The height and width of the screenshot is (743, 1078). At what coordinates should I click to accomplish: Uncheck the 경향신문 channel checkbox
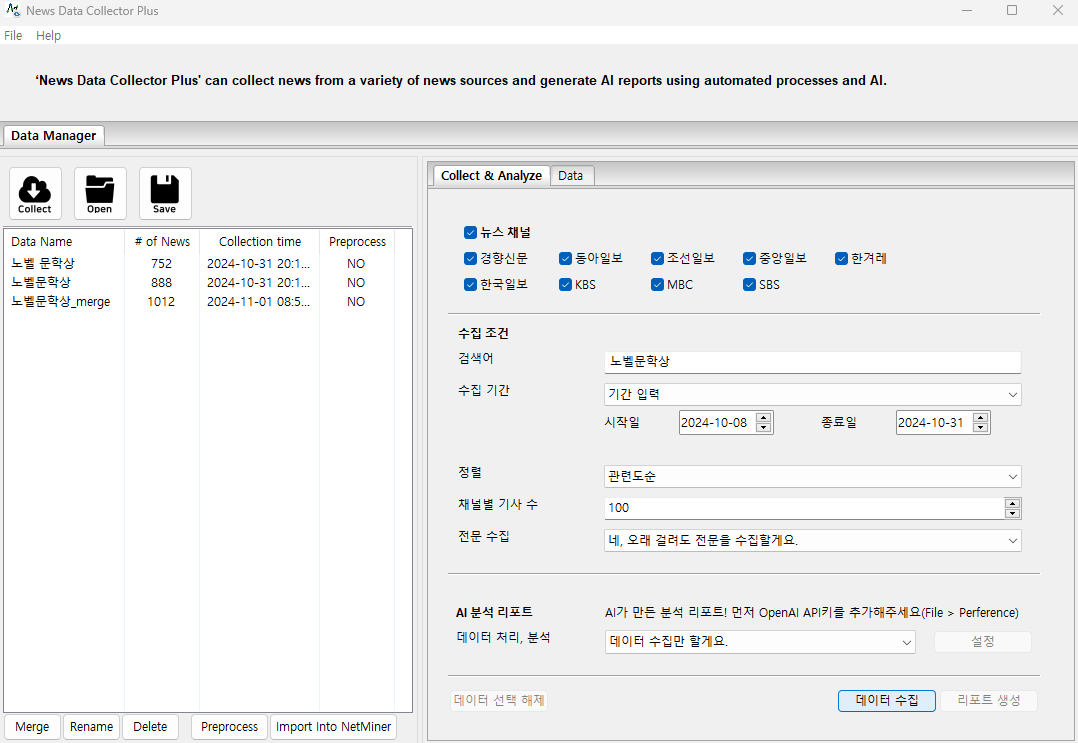[x=470, y=258]
